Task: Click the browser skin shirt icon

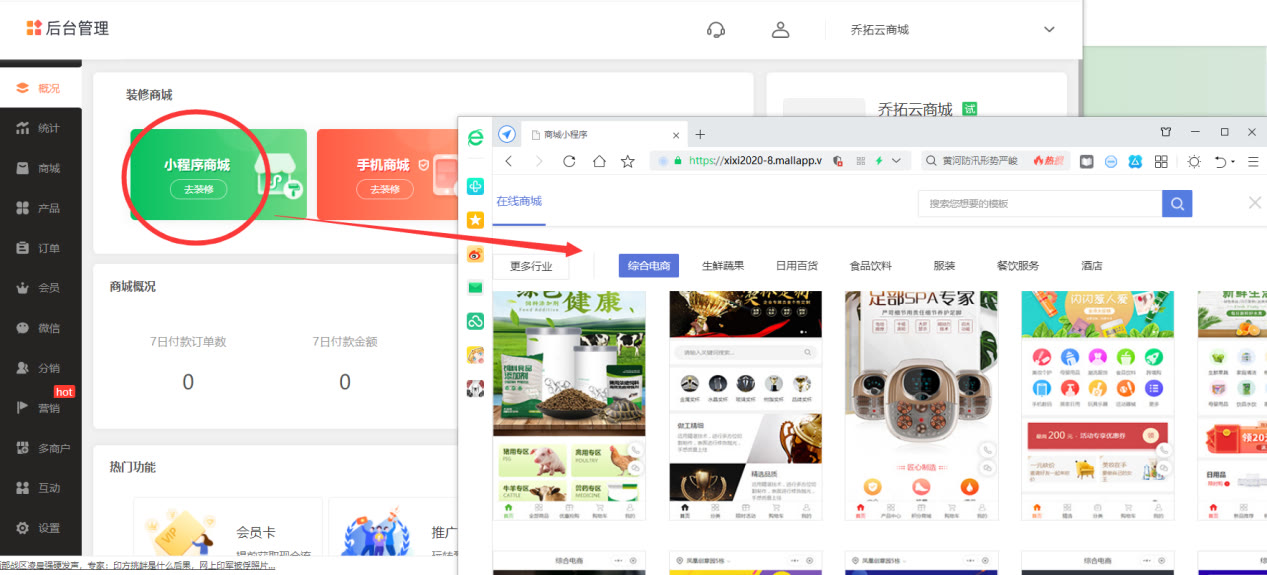Action: (x=1166, y=133)
